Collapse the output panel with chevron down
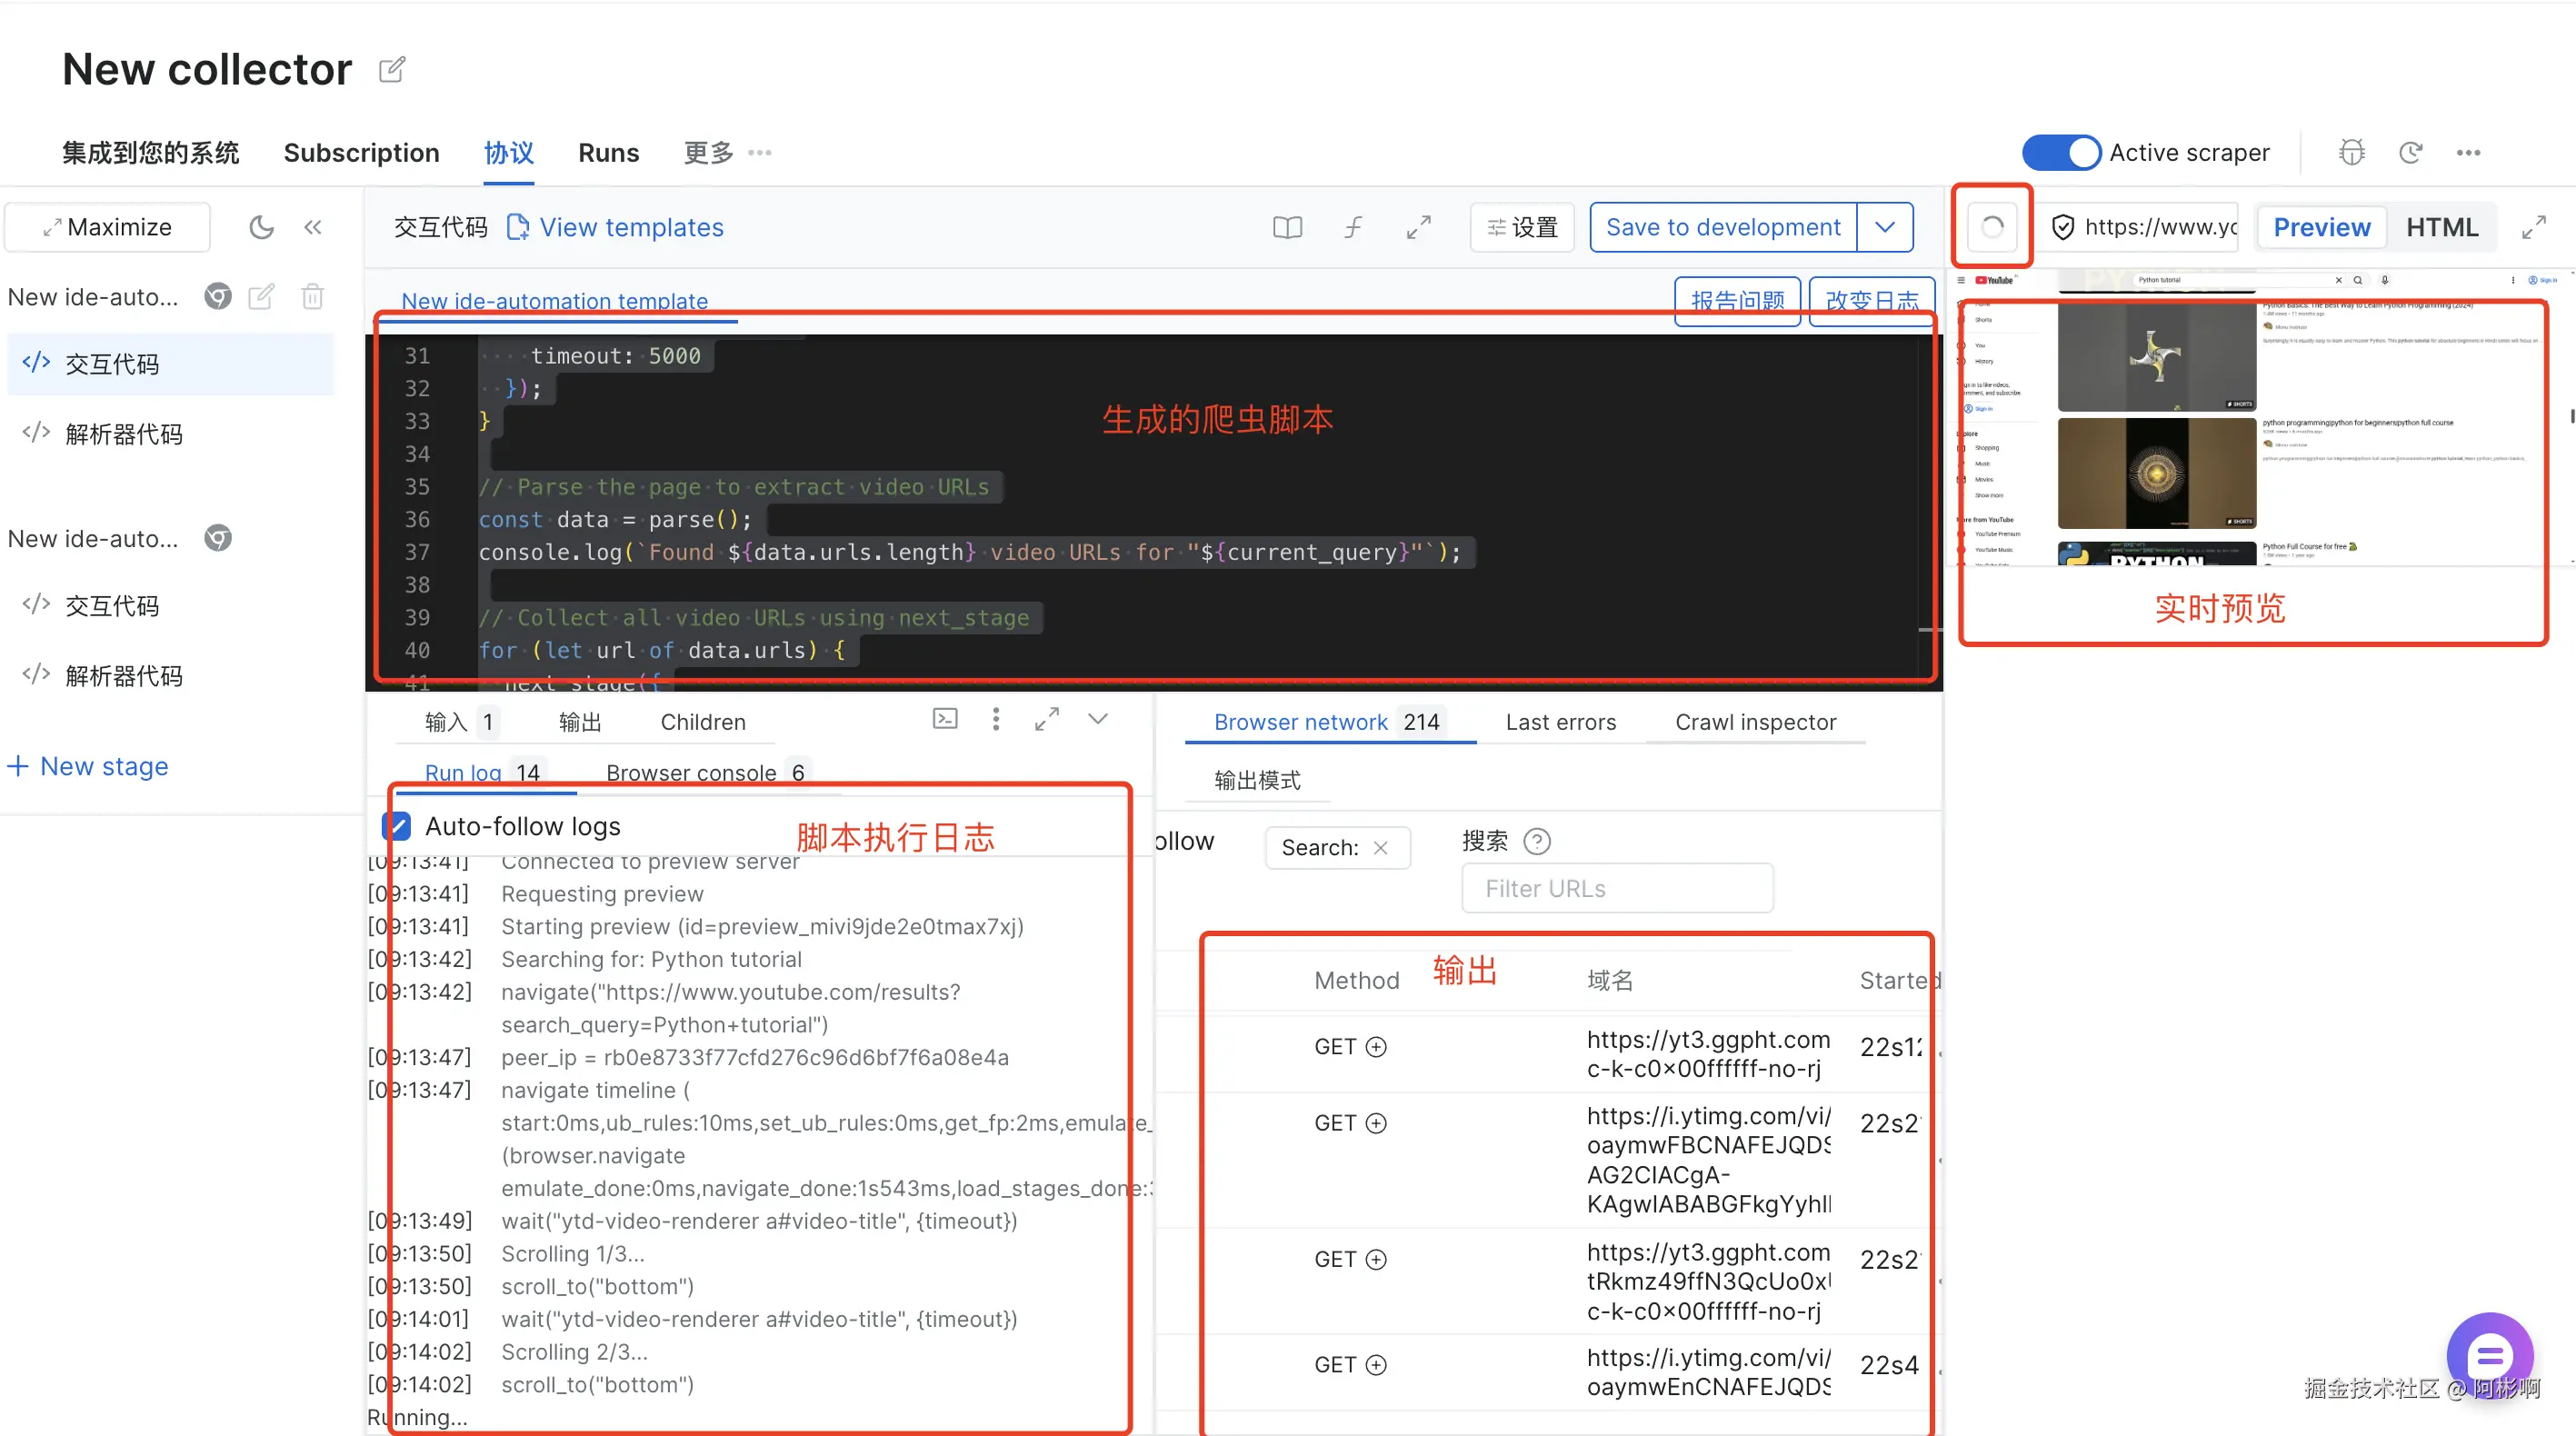The image size is (2576, 1436). (1098, 719)
